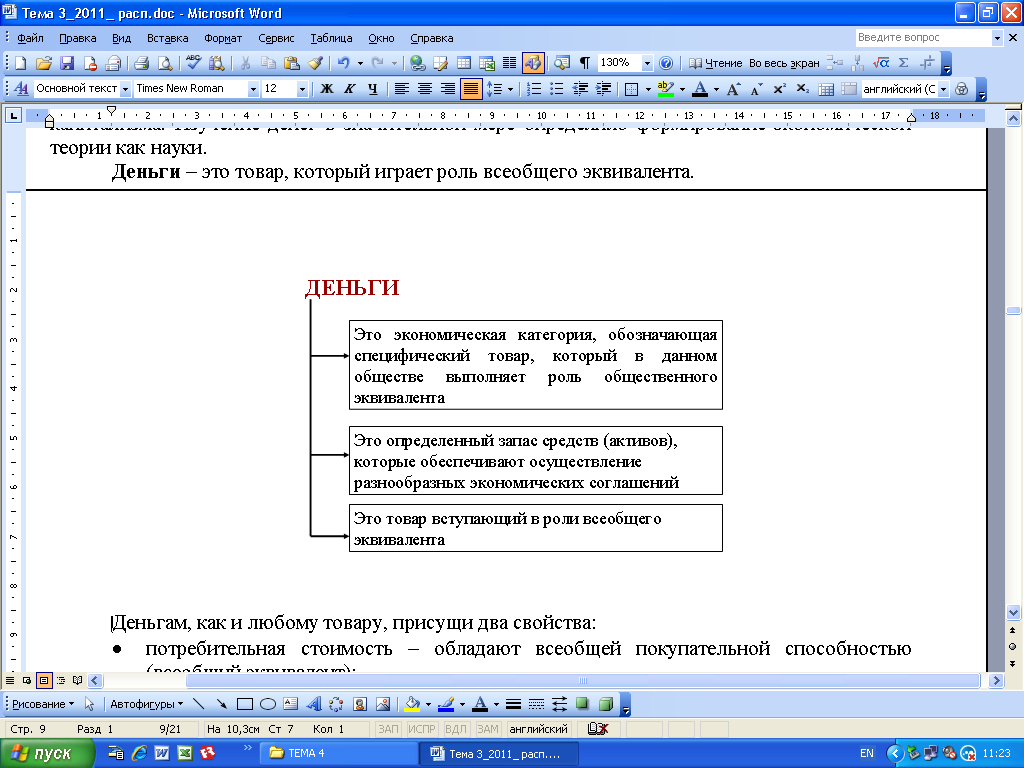Apply subscript formatting
1024x768 pixels.
pos(803,89)
